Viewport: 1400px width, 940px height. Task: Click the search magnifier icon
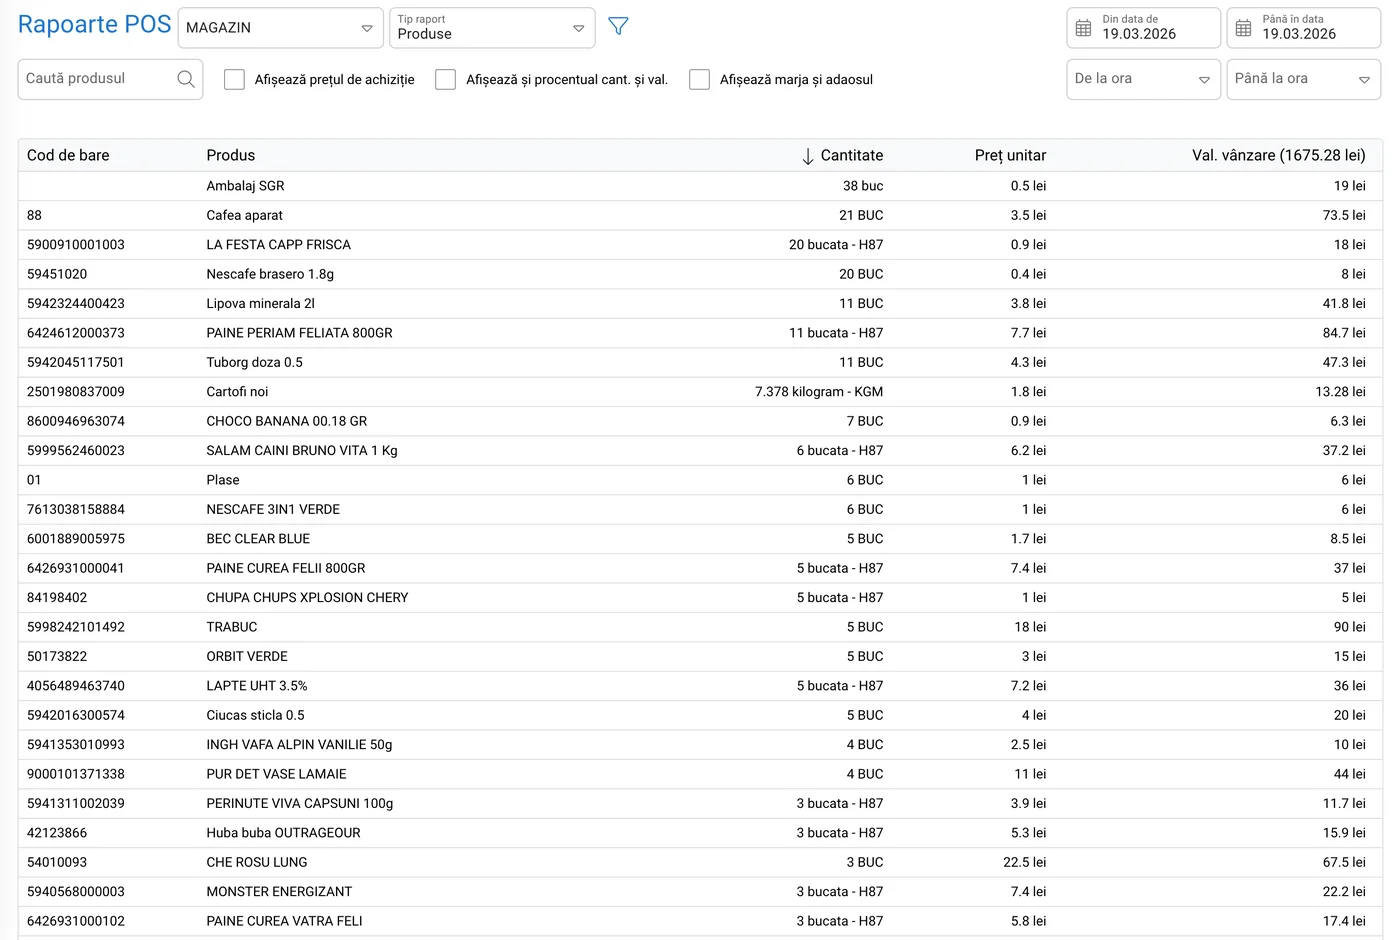[x=186, y=79]
